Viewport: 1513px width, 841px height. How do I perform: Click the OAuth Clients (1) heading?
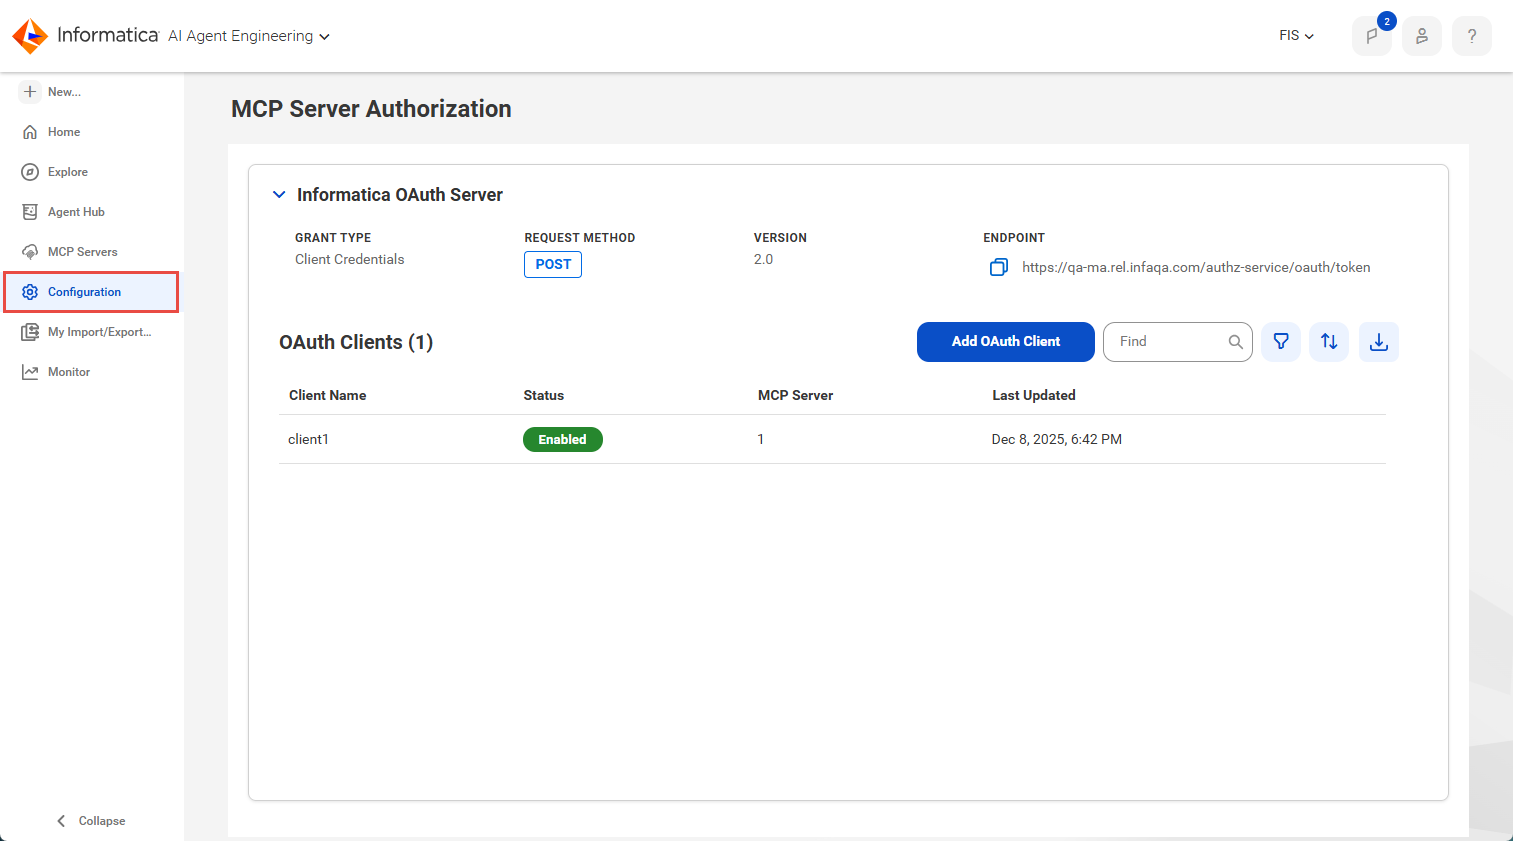pyautogui.click(x=356, y=342)
